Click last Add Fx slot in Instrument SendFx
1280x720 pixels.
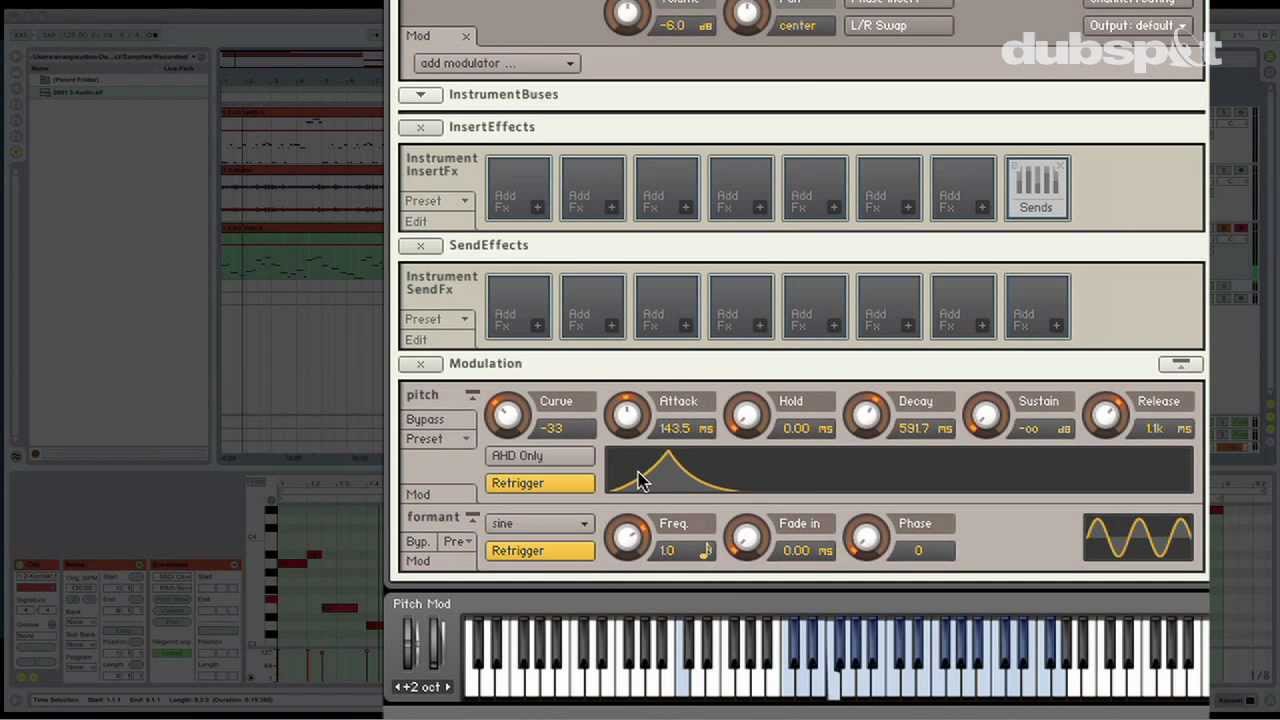[1037, 307]
